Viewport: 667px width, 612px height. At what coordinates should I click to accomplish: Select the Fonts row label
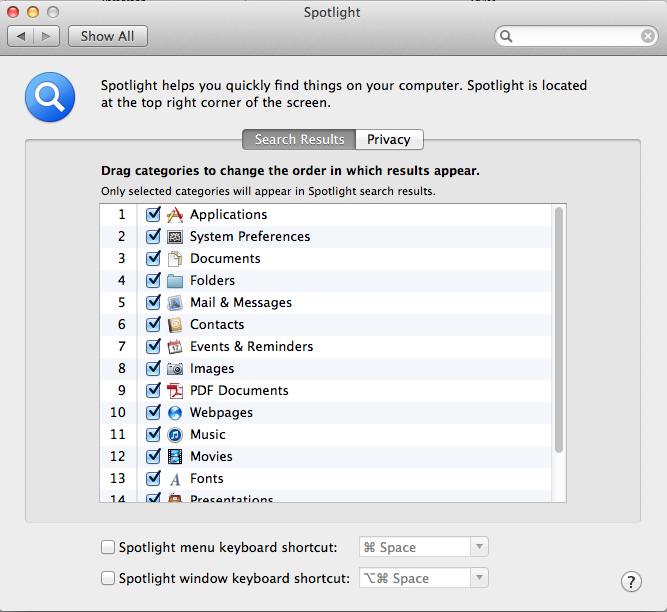pos(206,478)
